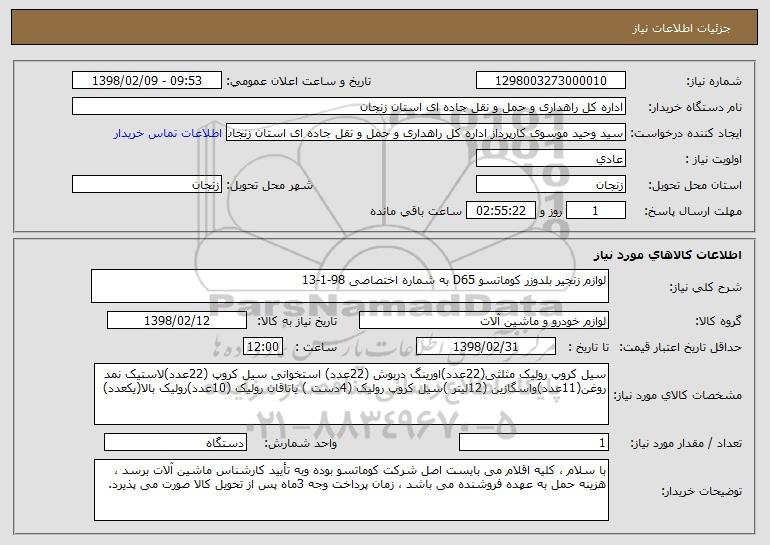Screen dimensions: 770x545
Task: Select the announcement date field 1398/02/09 - 09:53
Action: (147, 81)
